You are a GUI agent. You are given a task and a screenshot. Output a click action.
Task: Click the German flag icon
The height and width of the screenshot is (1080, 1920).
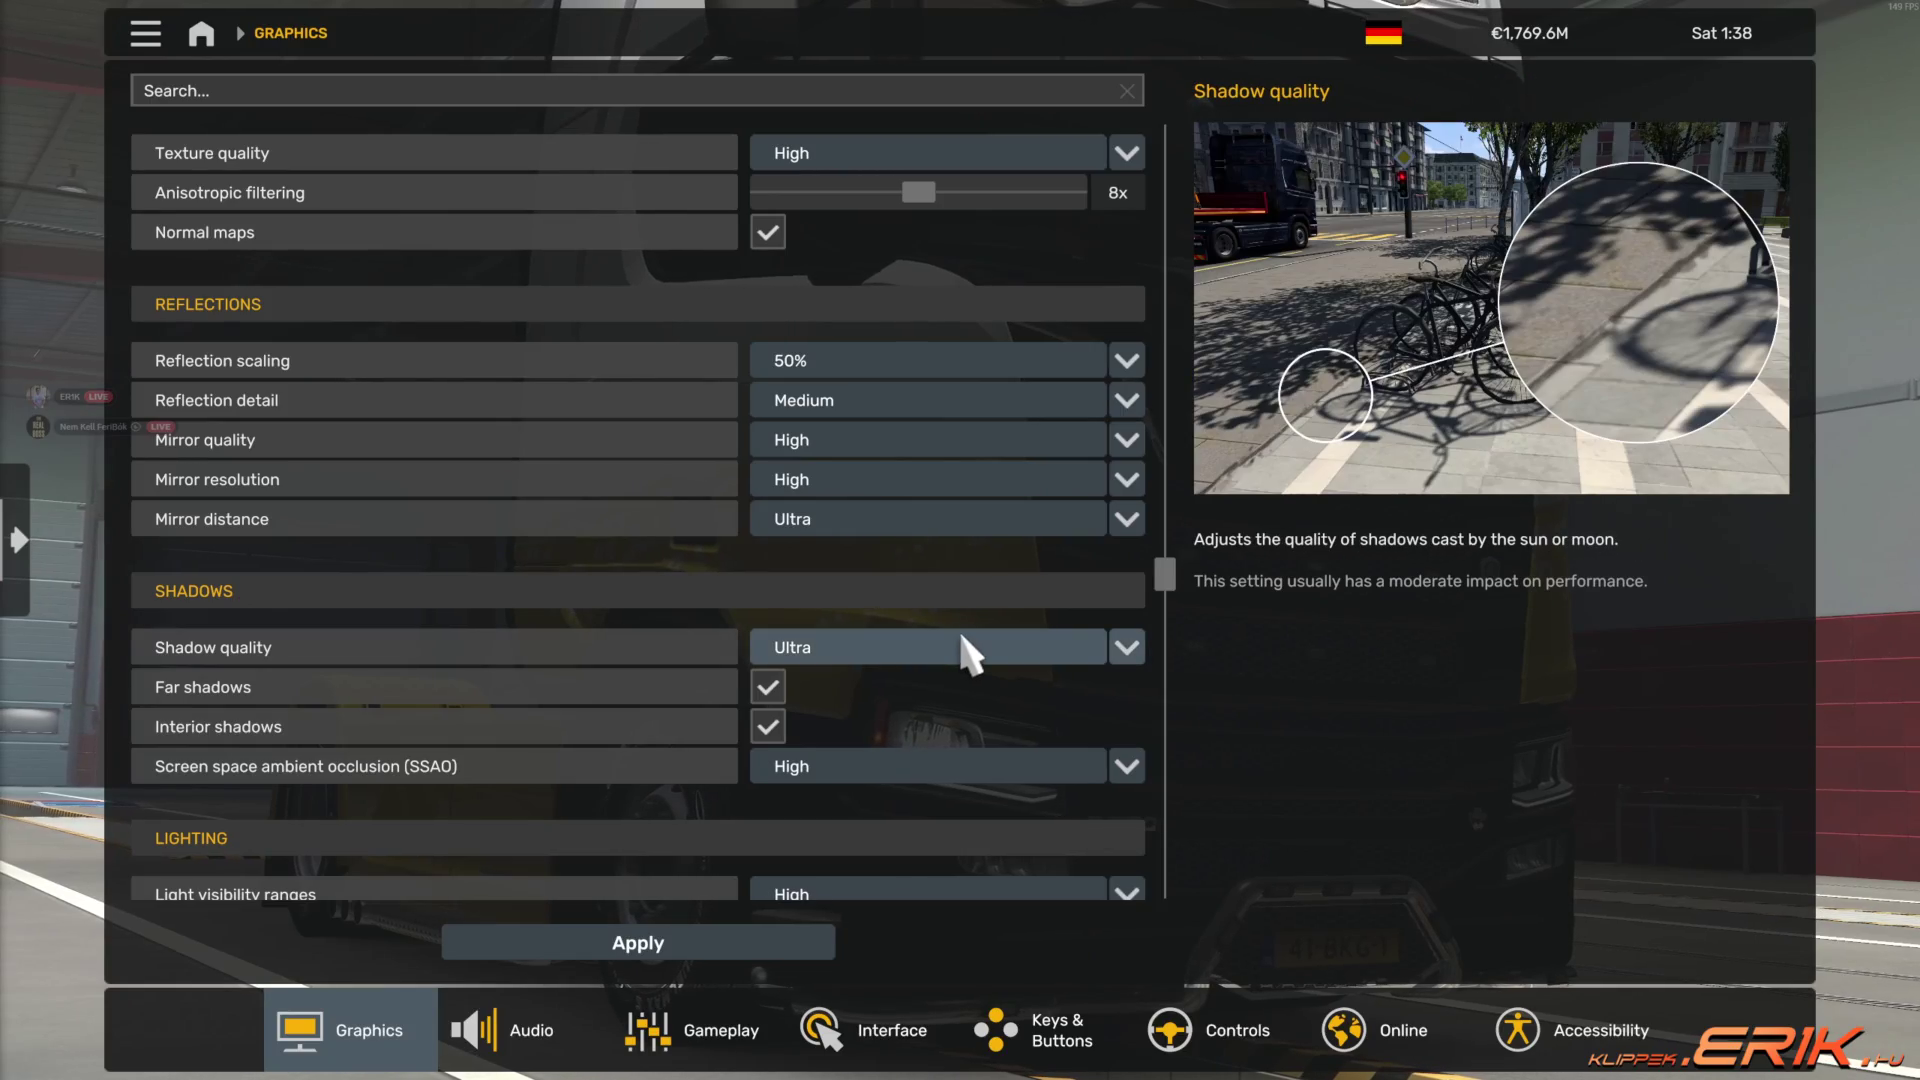pos(1383,33)
